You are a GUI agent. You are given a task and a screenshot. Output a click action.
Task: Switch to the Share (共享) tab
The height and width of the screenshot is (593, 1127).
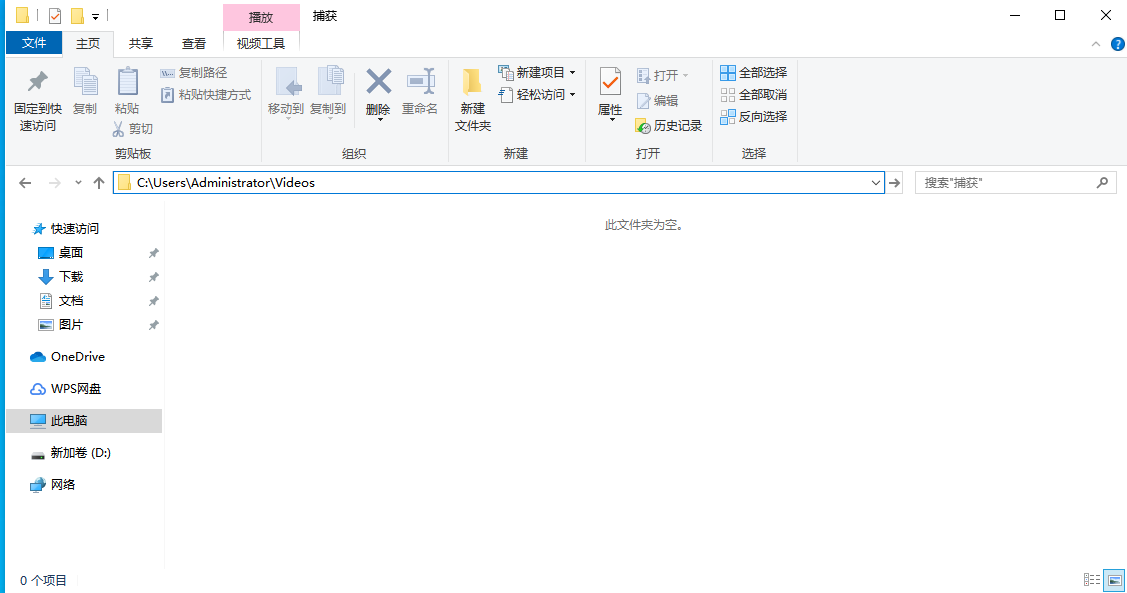point(141,44)
